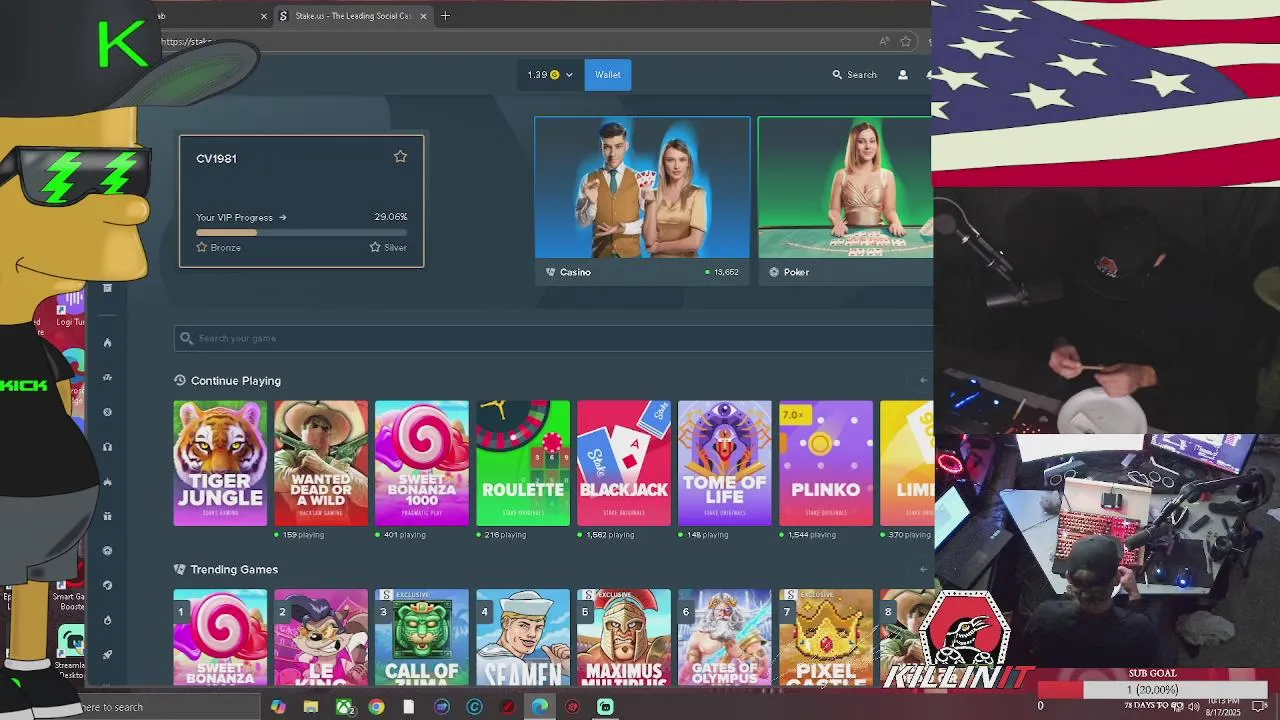Open Copilot from the taskbar
The height and width of the screenshot is (720, 1280).
coord(278,707)
